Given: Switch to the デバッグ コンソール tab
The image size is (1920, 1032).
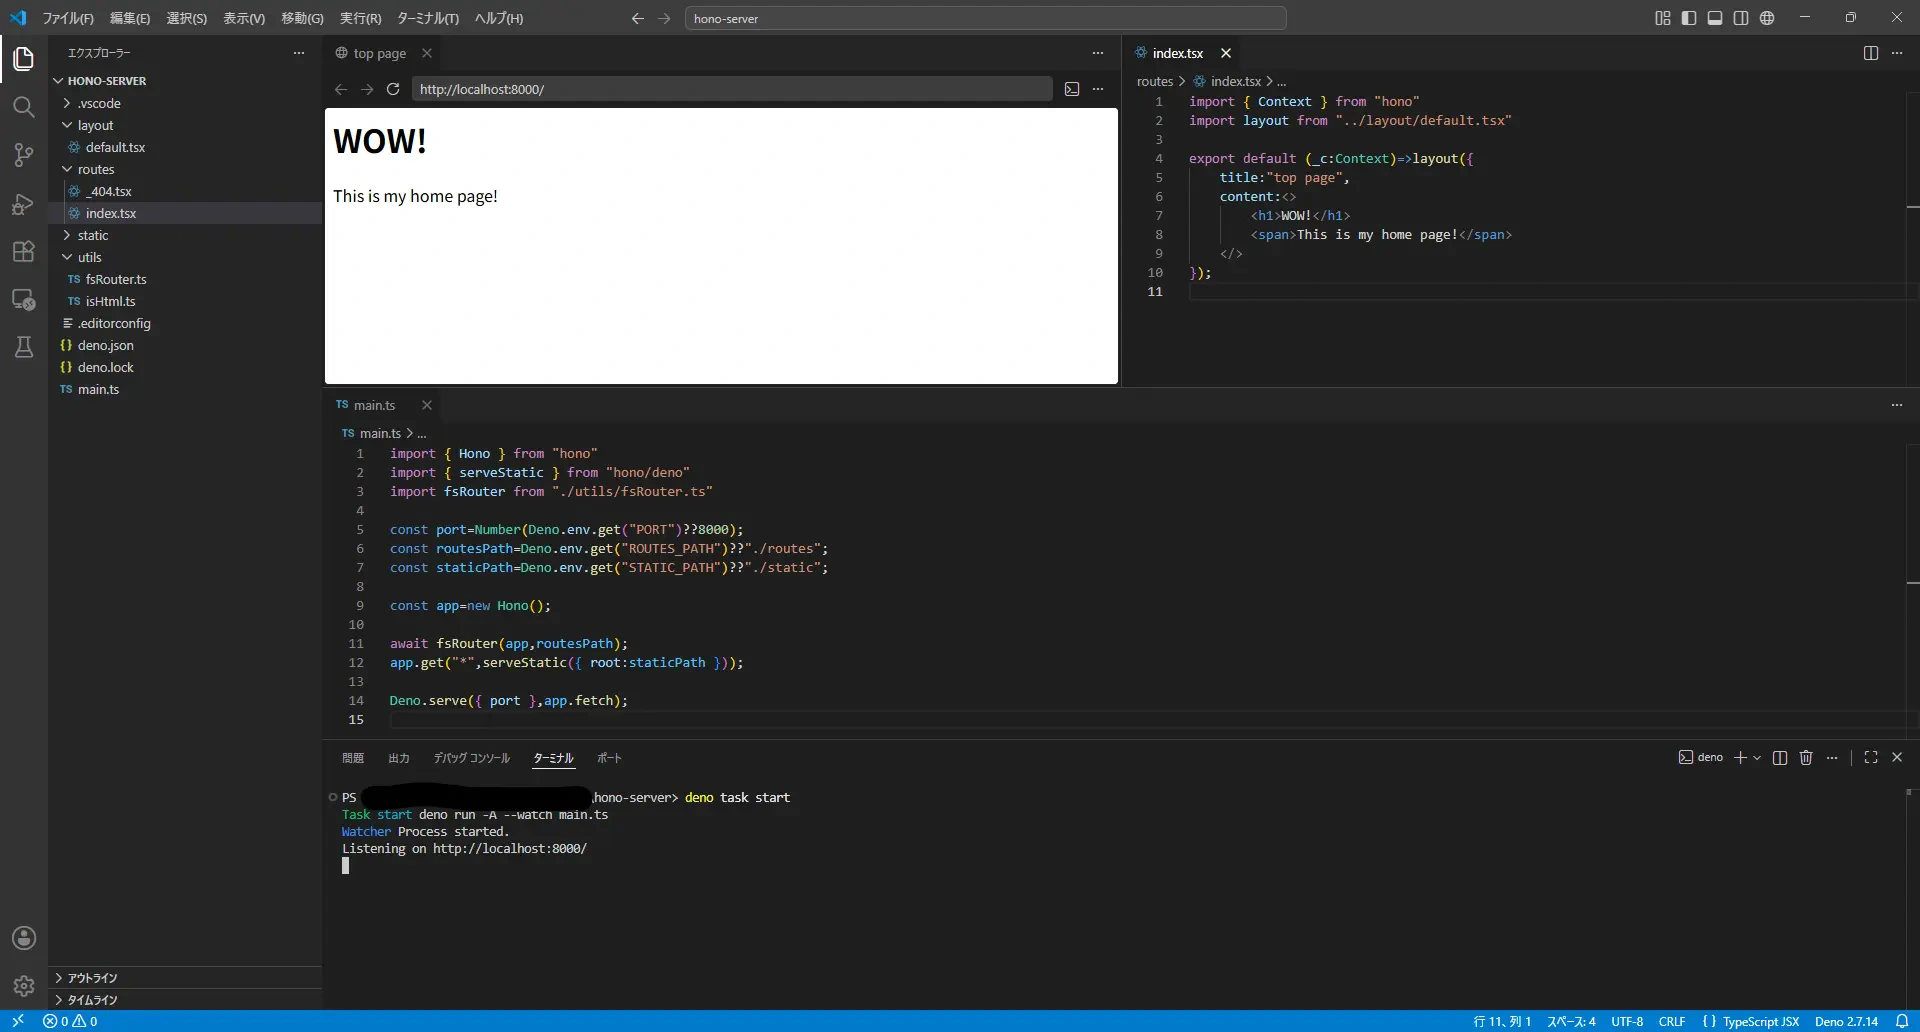Looking at the screenshot, I should tap(472, 758).
